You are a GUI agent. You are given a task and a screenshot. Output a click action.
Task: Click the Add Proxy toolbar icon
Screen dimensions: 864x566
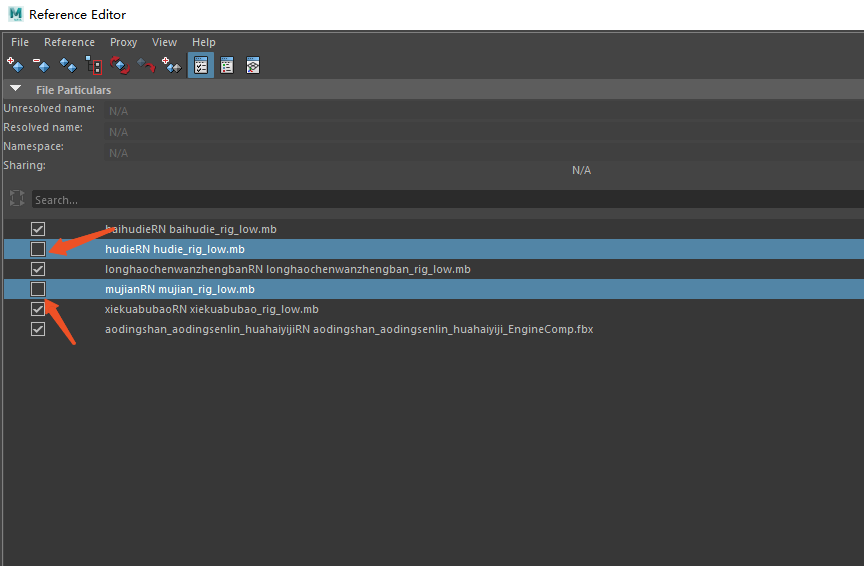coord(172,65)
